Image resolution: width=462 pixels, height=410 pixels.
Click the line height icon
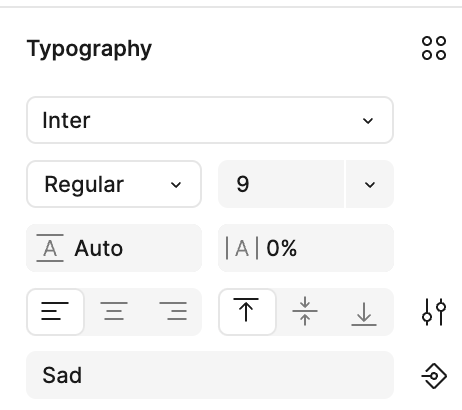50,248
